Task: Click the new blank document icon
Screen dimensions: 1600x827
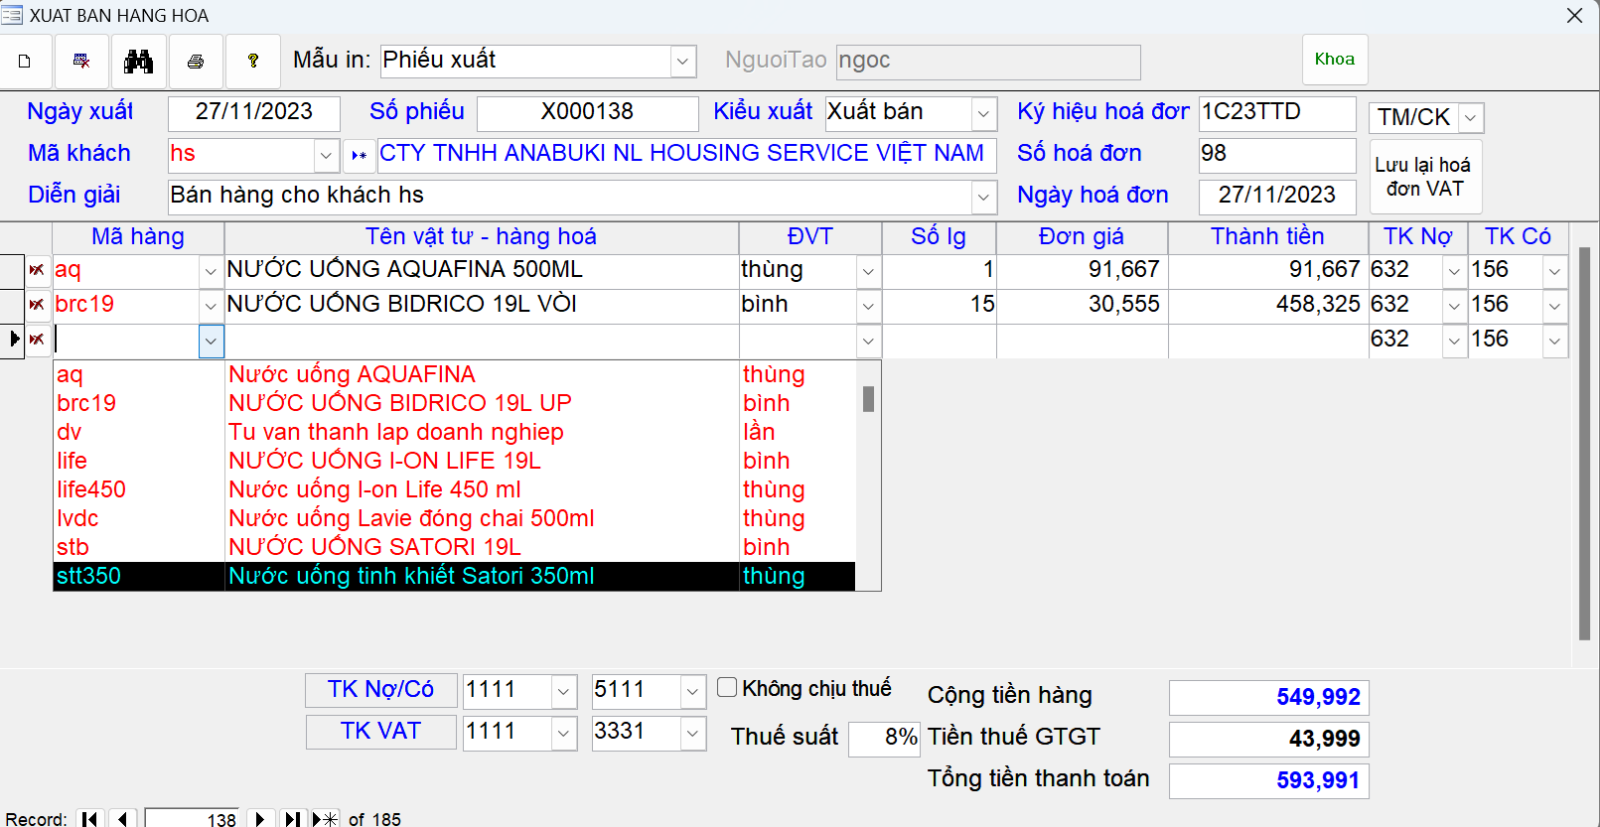Action: tap(25, 61)
